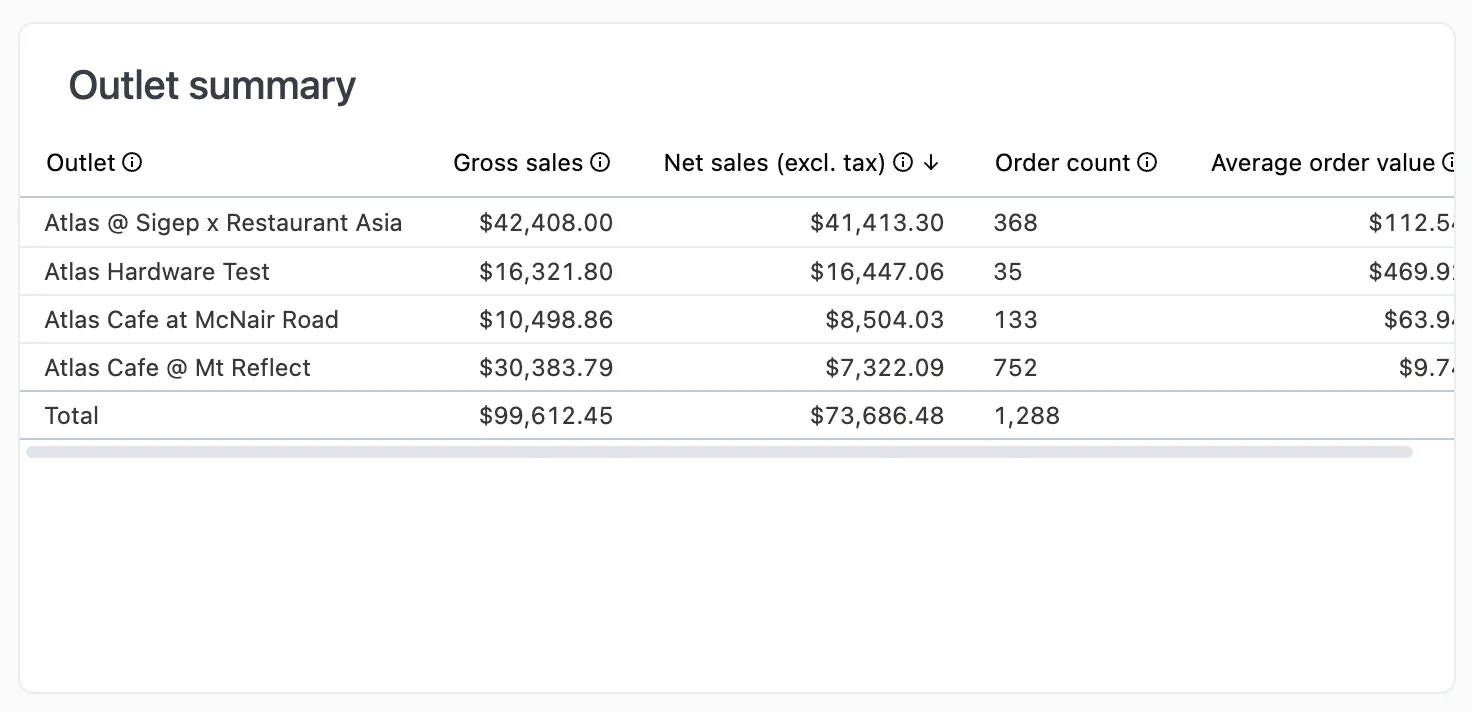Click the descending sort arrow on Net sales
Screen dimensions: 1472x712
pos(931,163)
